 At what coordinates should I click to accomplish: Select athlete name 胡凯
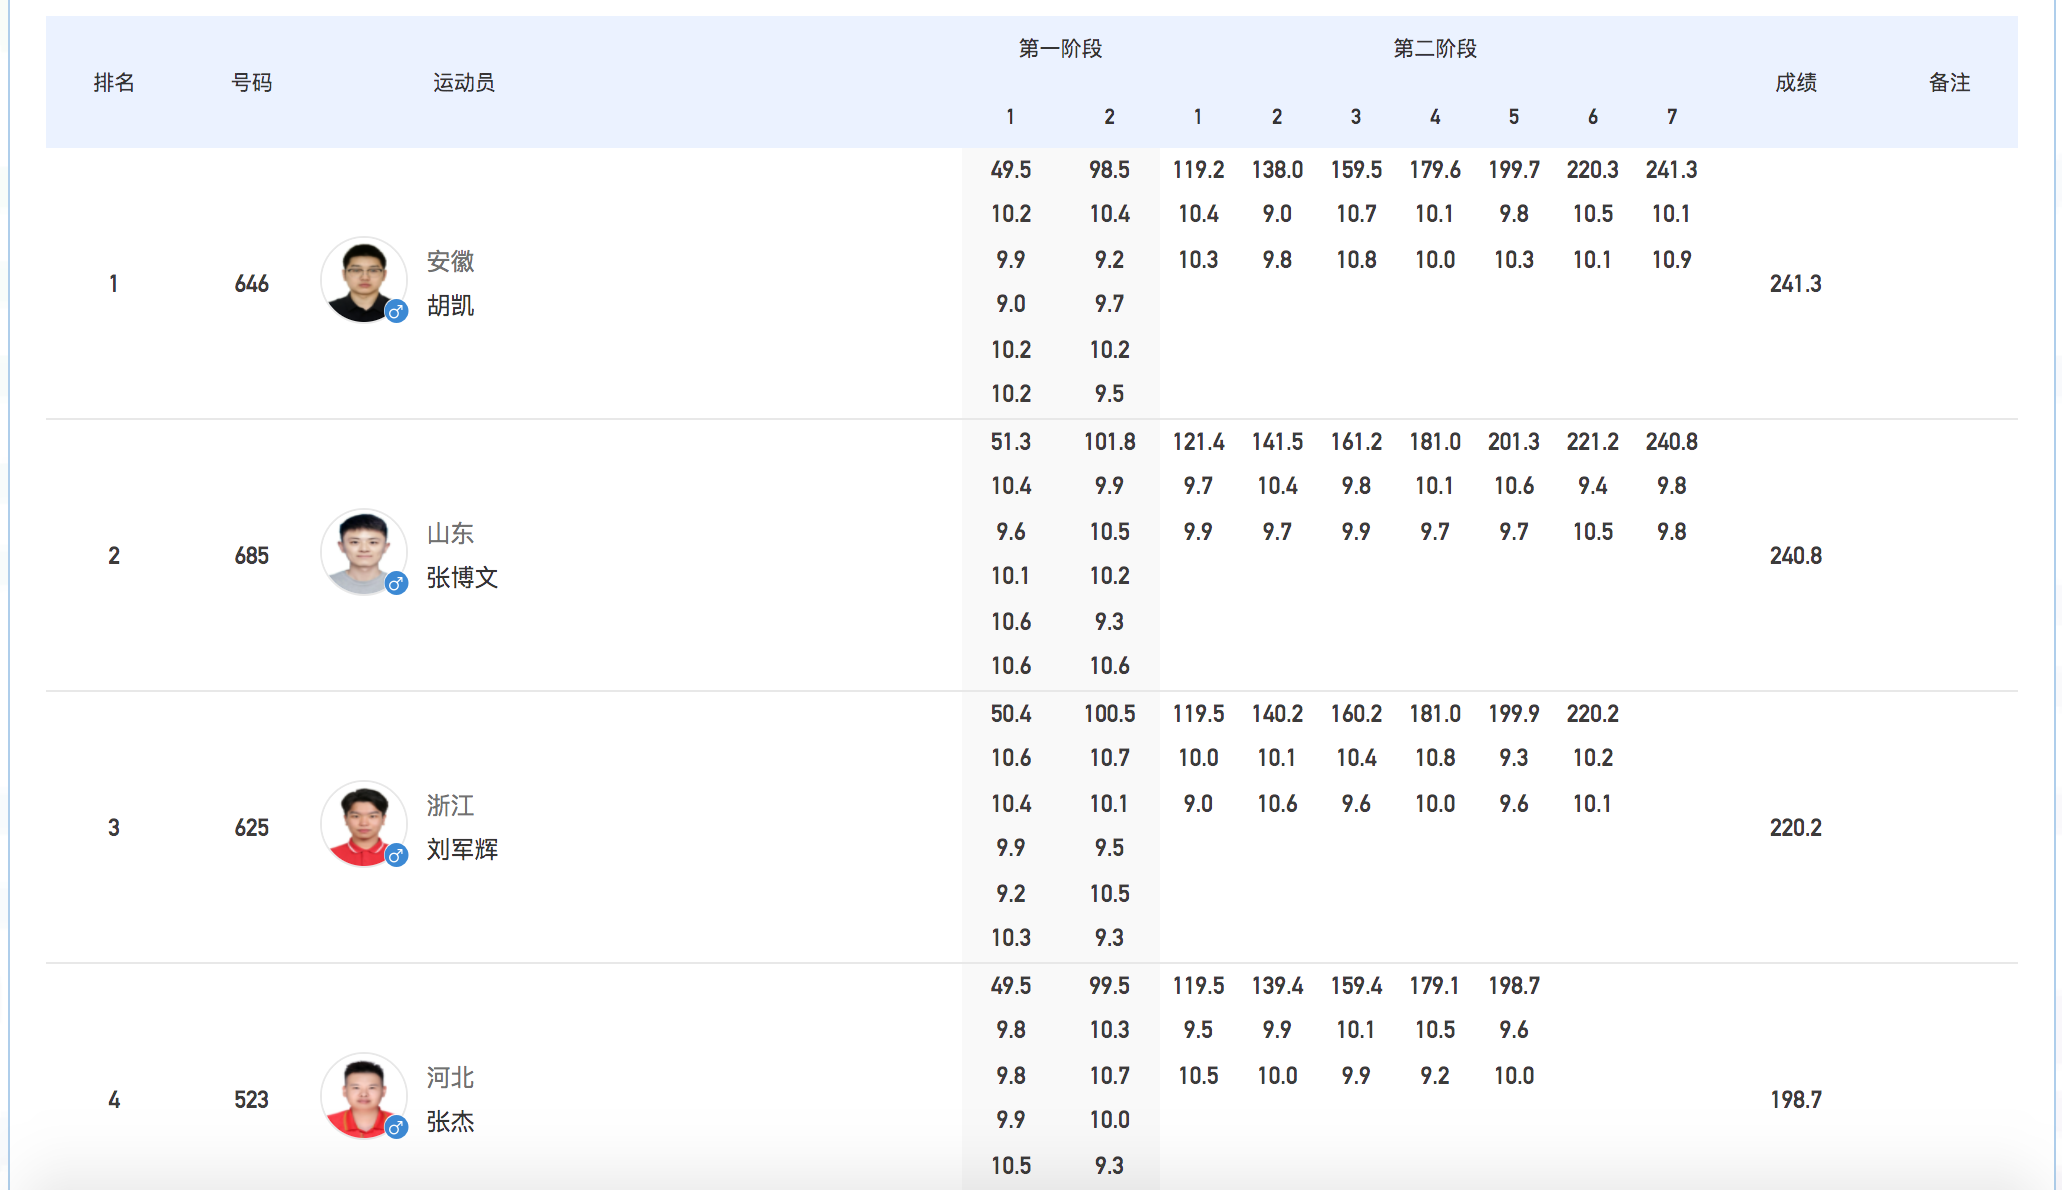(450, 306)
